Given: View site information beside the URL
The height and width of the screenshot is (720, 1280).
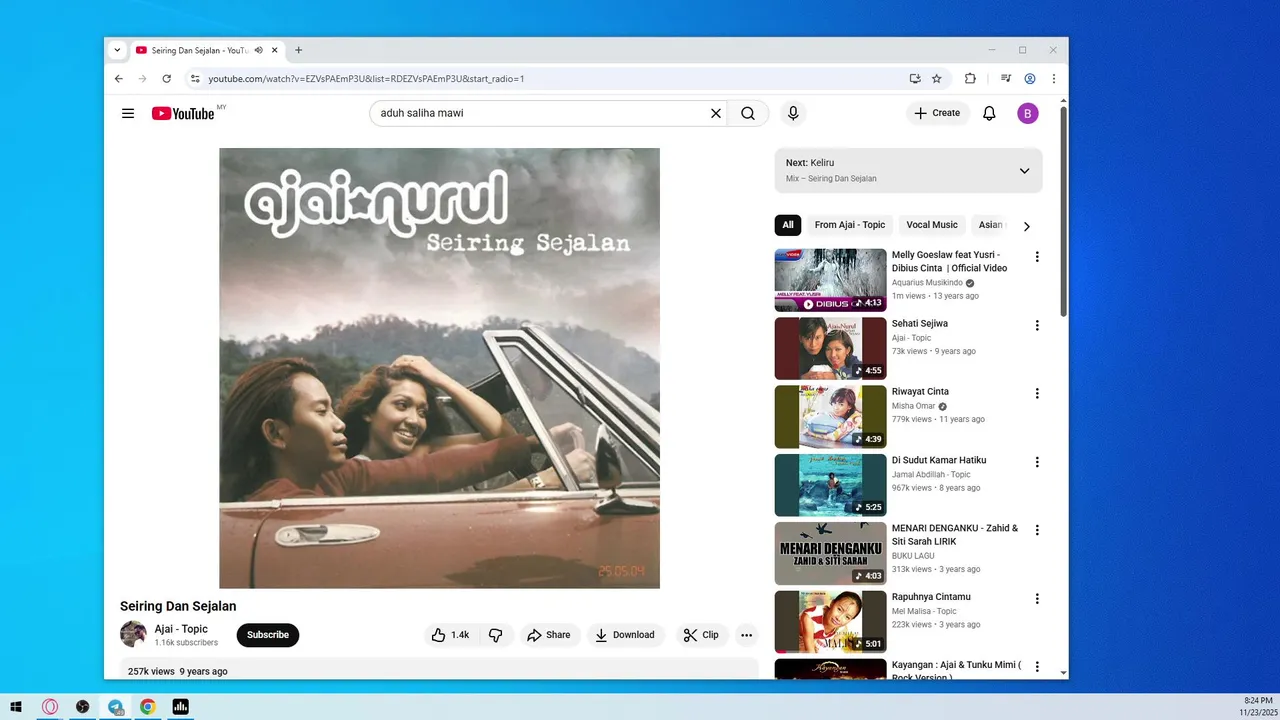Looking at the screenshot, I should [x=195, y=78].
